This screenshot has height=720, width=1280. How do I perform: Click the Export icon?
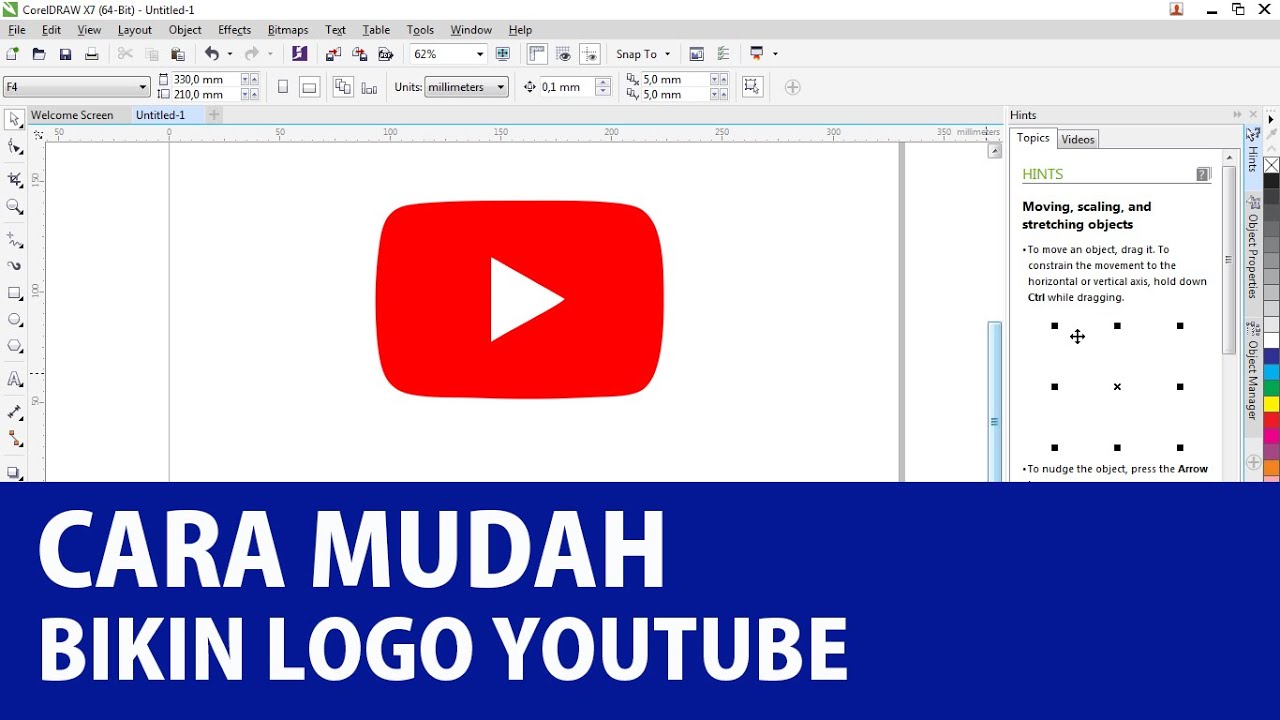click(359, 54)
